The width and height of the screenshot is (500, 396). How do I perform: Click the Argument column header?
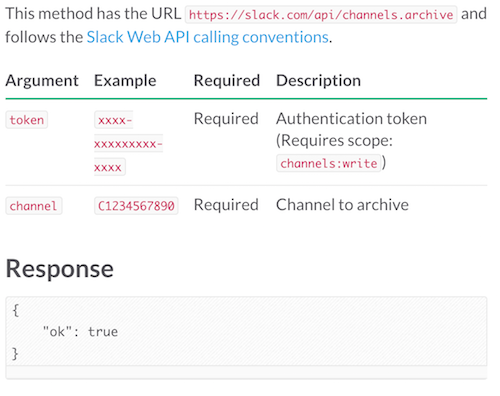42,81
